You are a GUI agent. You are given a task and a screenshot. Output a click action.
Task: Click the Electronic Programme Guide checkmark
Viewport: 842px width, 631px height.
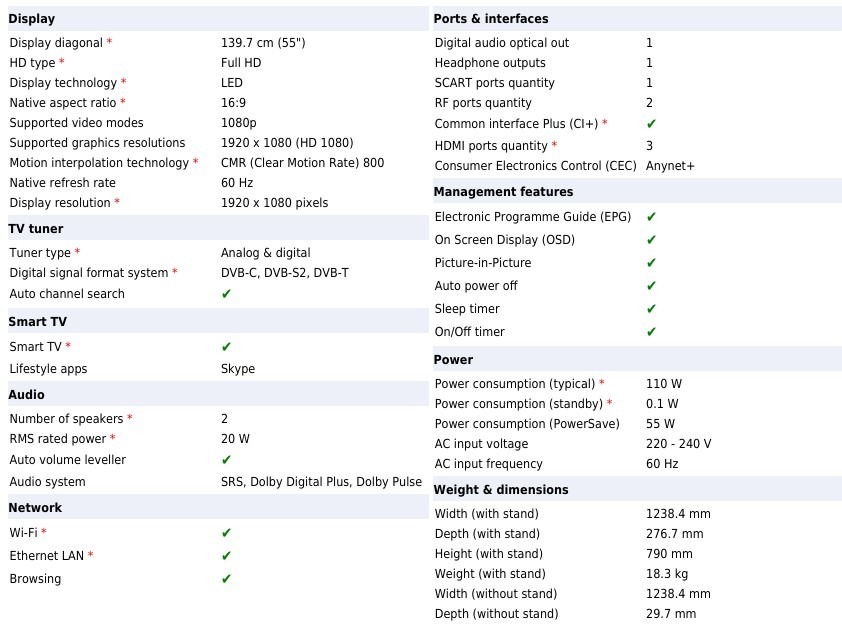651,217
